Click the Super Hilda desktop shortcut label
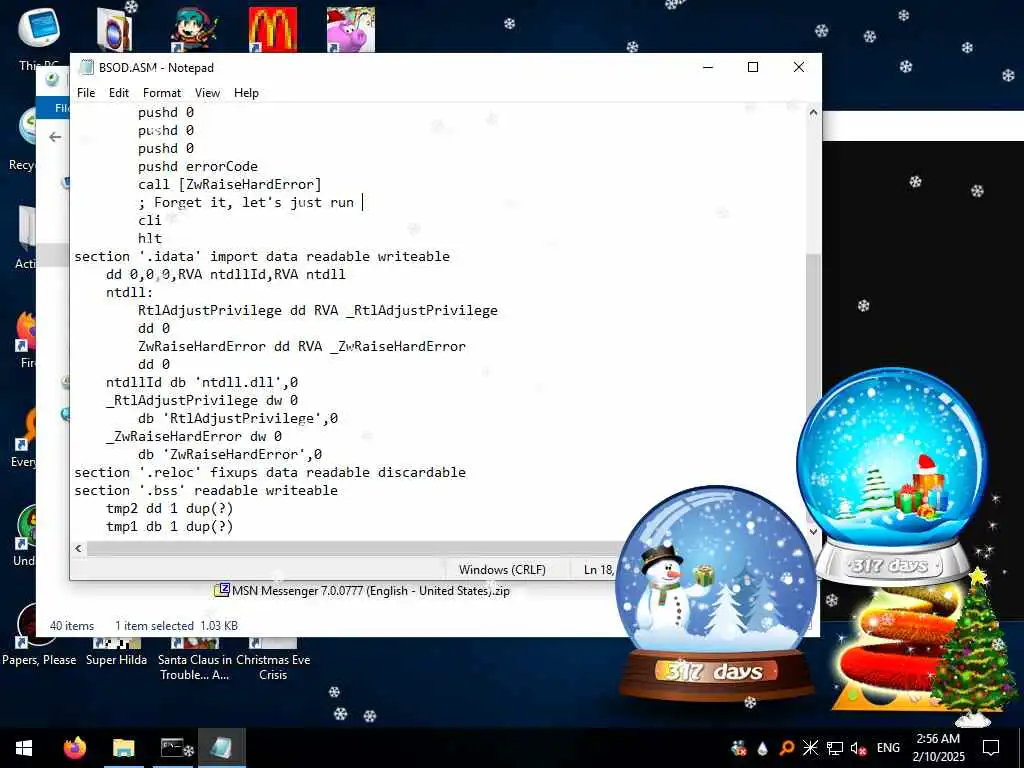The height and width of the screenshot is (768, 1024). point(116,660)
